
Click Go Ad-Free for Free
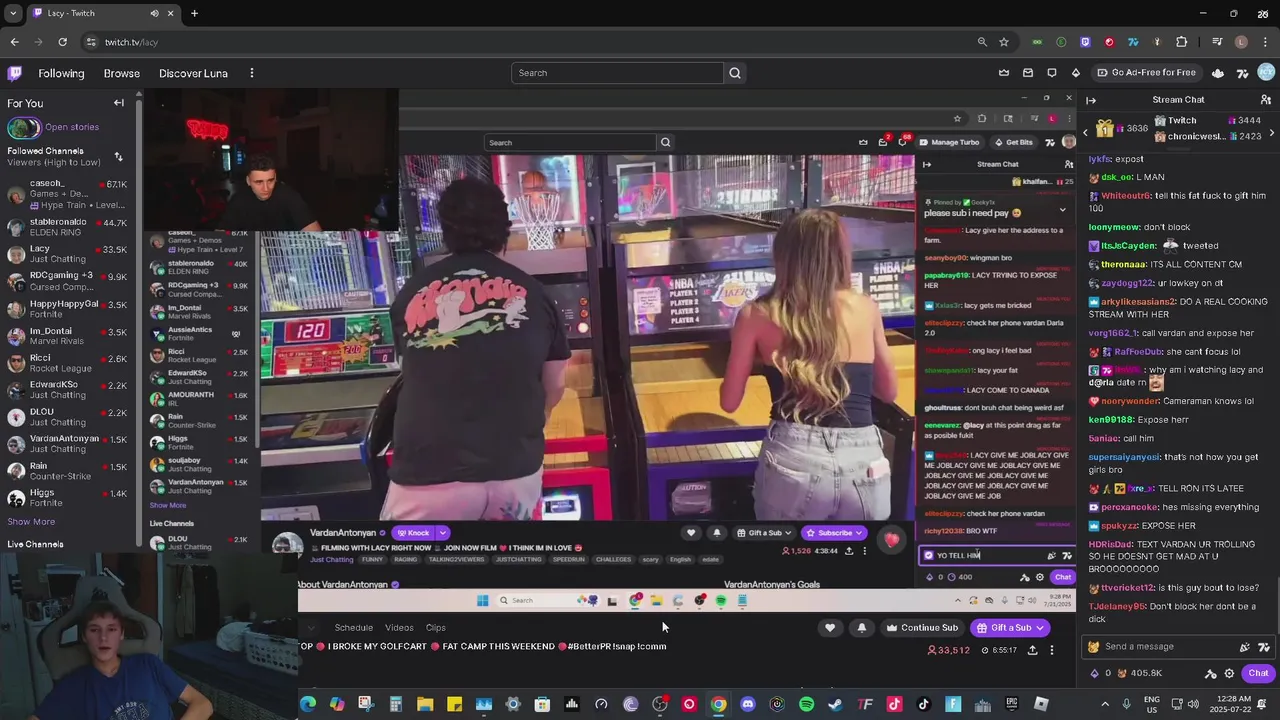click(x=1146, y=73)
